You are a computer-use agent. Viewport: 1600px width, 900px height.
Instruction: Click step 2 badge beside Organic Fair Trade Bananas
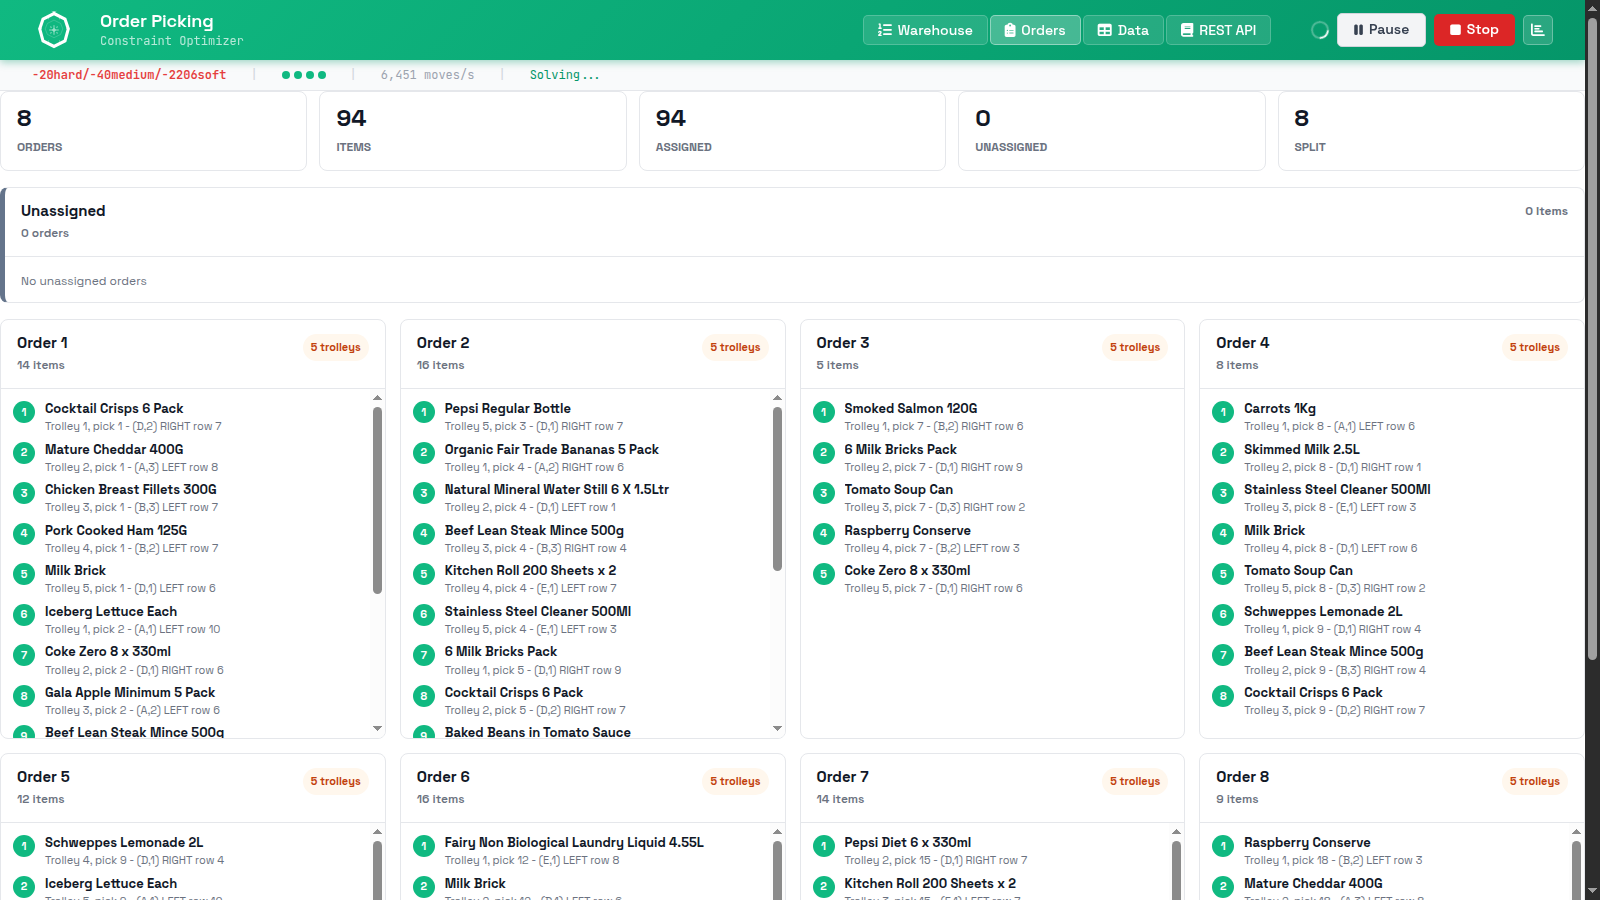tap(424, 453)
